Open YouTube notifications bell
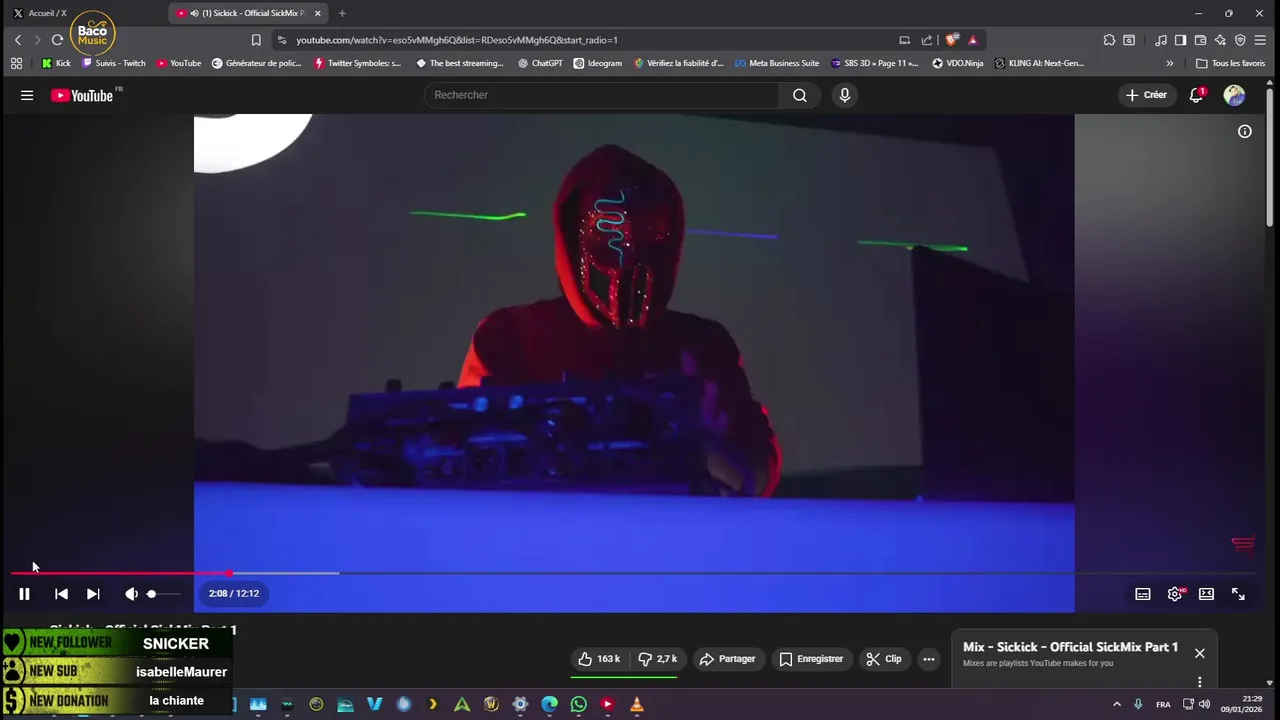The width and height of the screenshot is (1280, 720). click(x=1196, y=95)
